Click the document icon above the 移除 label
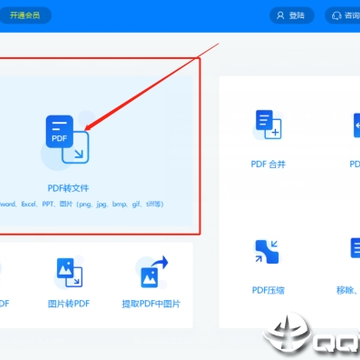This screenshot has width=360, height=360. coord(355,248)
